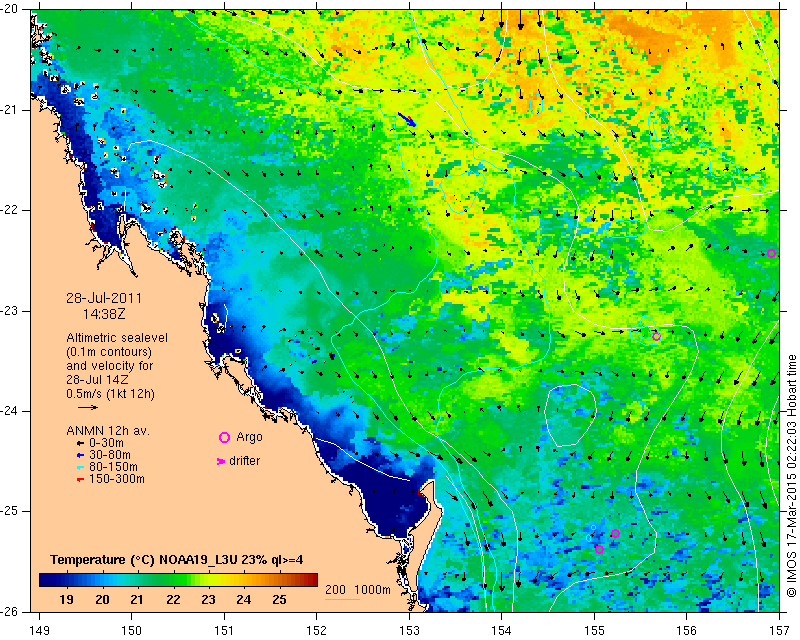This screenshot has width=800, height=640.
Task: Click the date text '28-Jul-2011'
Action: (104, 299)
